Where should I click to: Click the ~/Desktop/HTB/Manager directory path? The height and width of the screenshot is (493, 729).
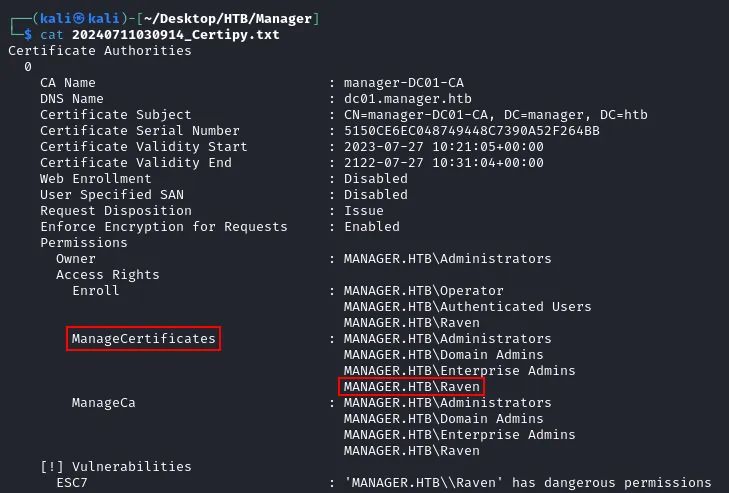pos(228,19)
